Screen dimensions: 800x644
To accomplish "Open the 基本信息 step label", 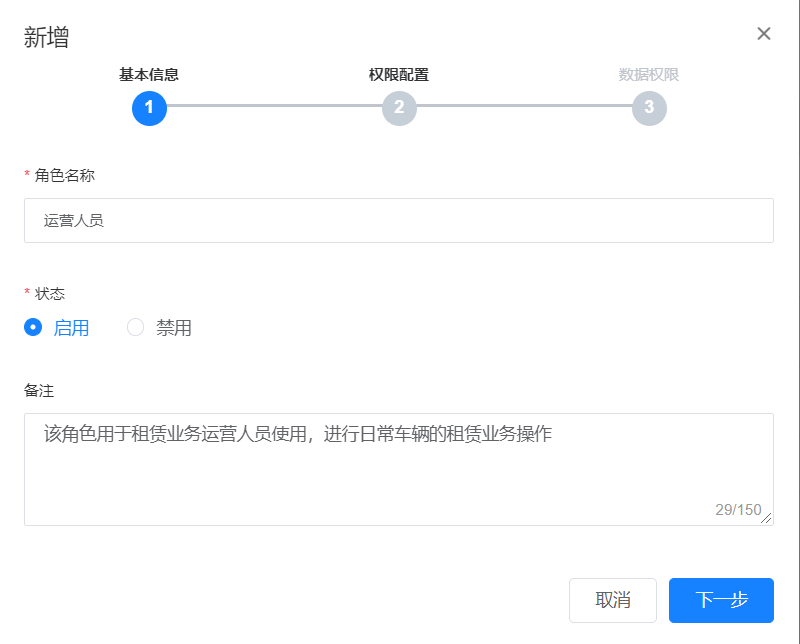I will coord(149,75).
